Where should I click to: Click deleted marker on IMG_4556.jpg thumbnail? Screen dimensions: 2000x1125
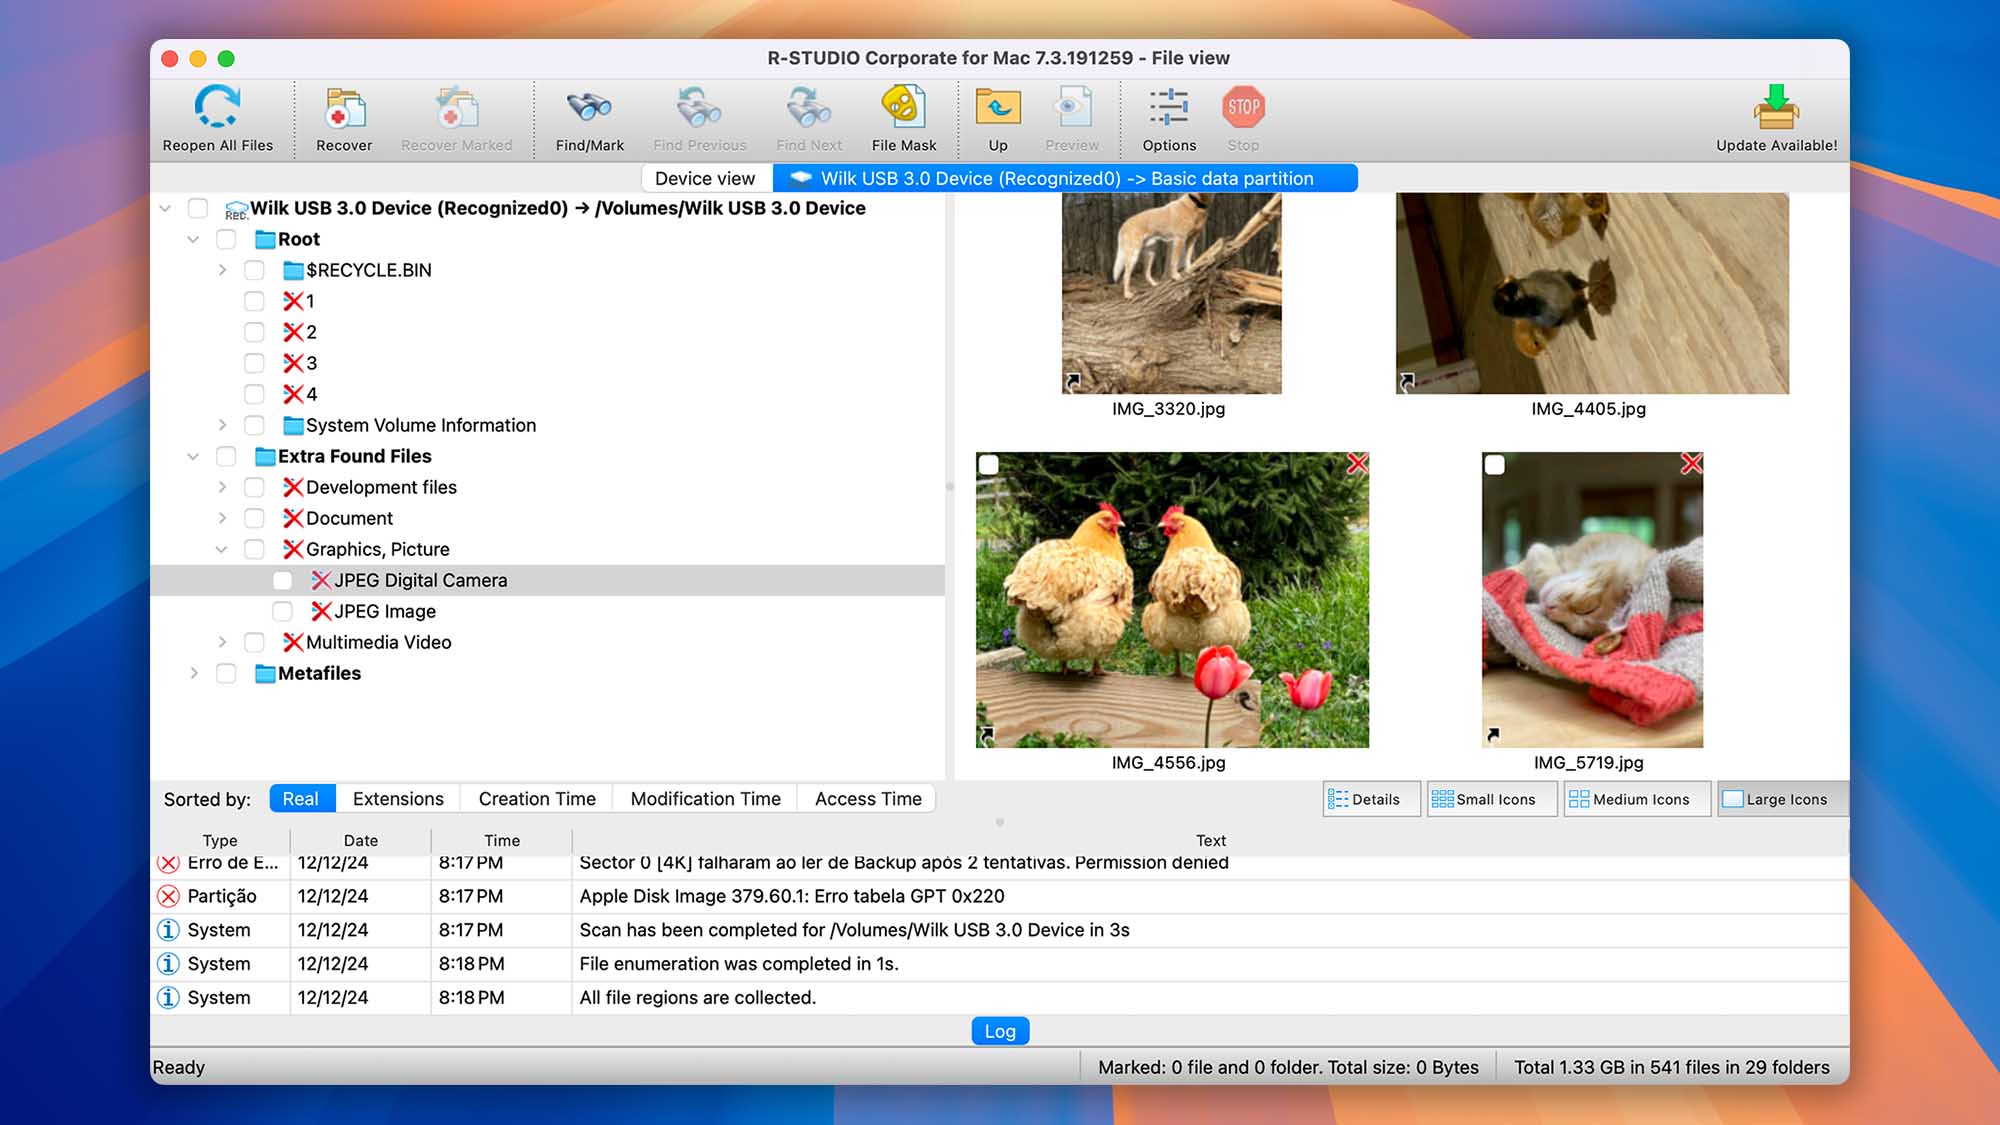[1357, 464]
